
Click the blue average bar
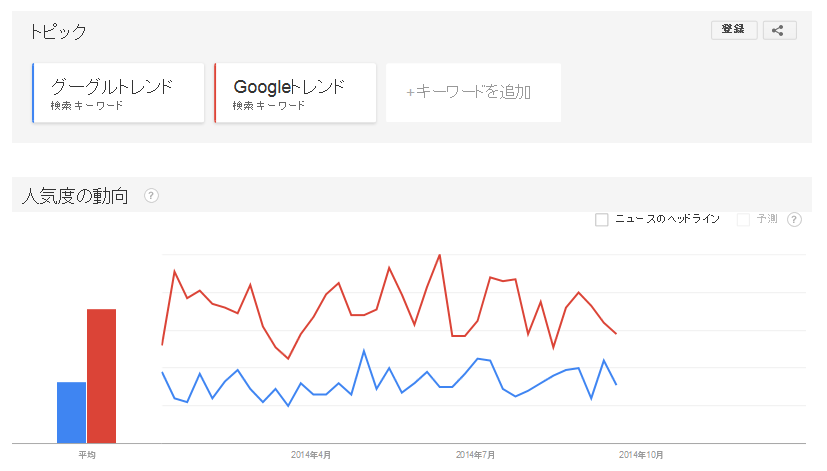point(71,412)
